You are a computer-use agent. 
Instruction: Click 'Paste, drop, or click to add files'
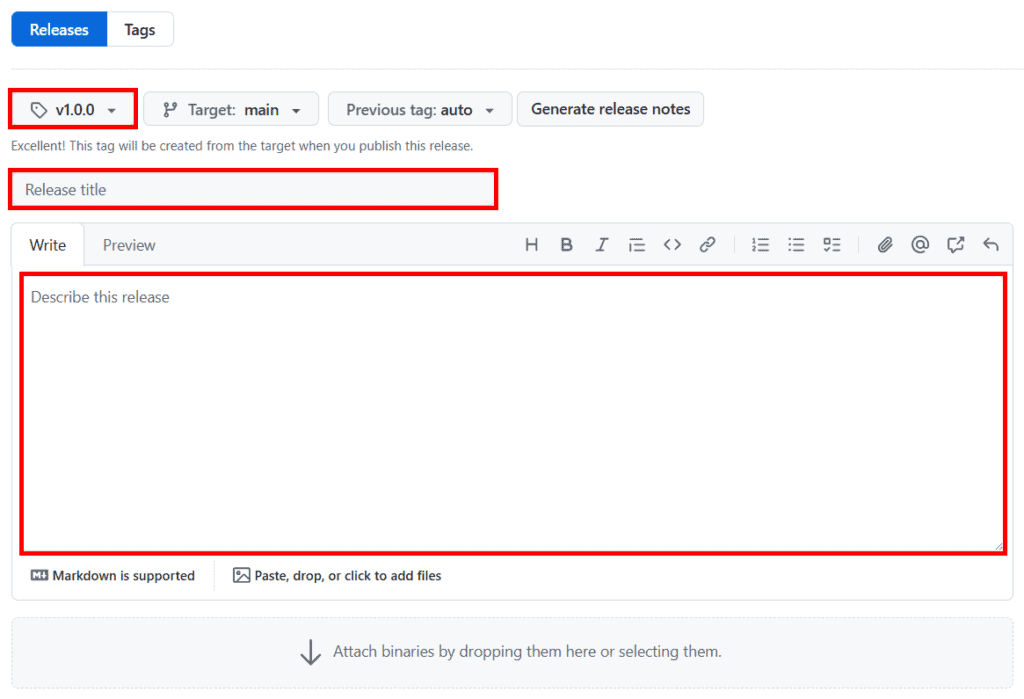(x=337, y=576)
